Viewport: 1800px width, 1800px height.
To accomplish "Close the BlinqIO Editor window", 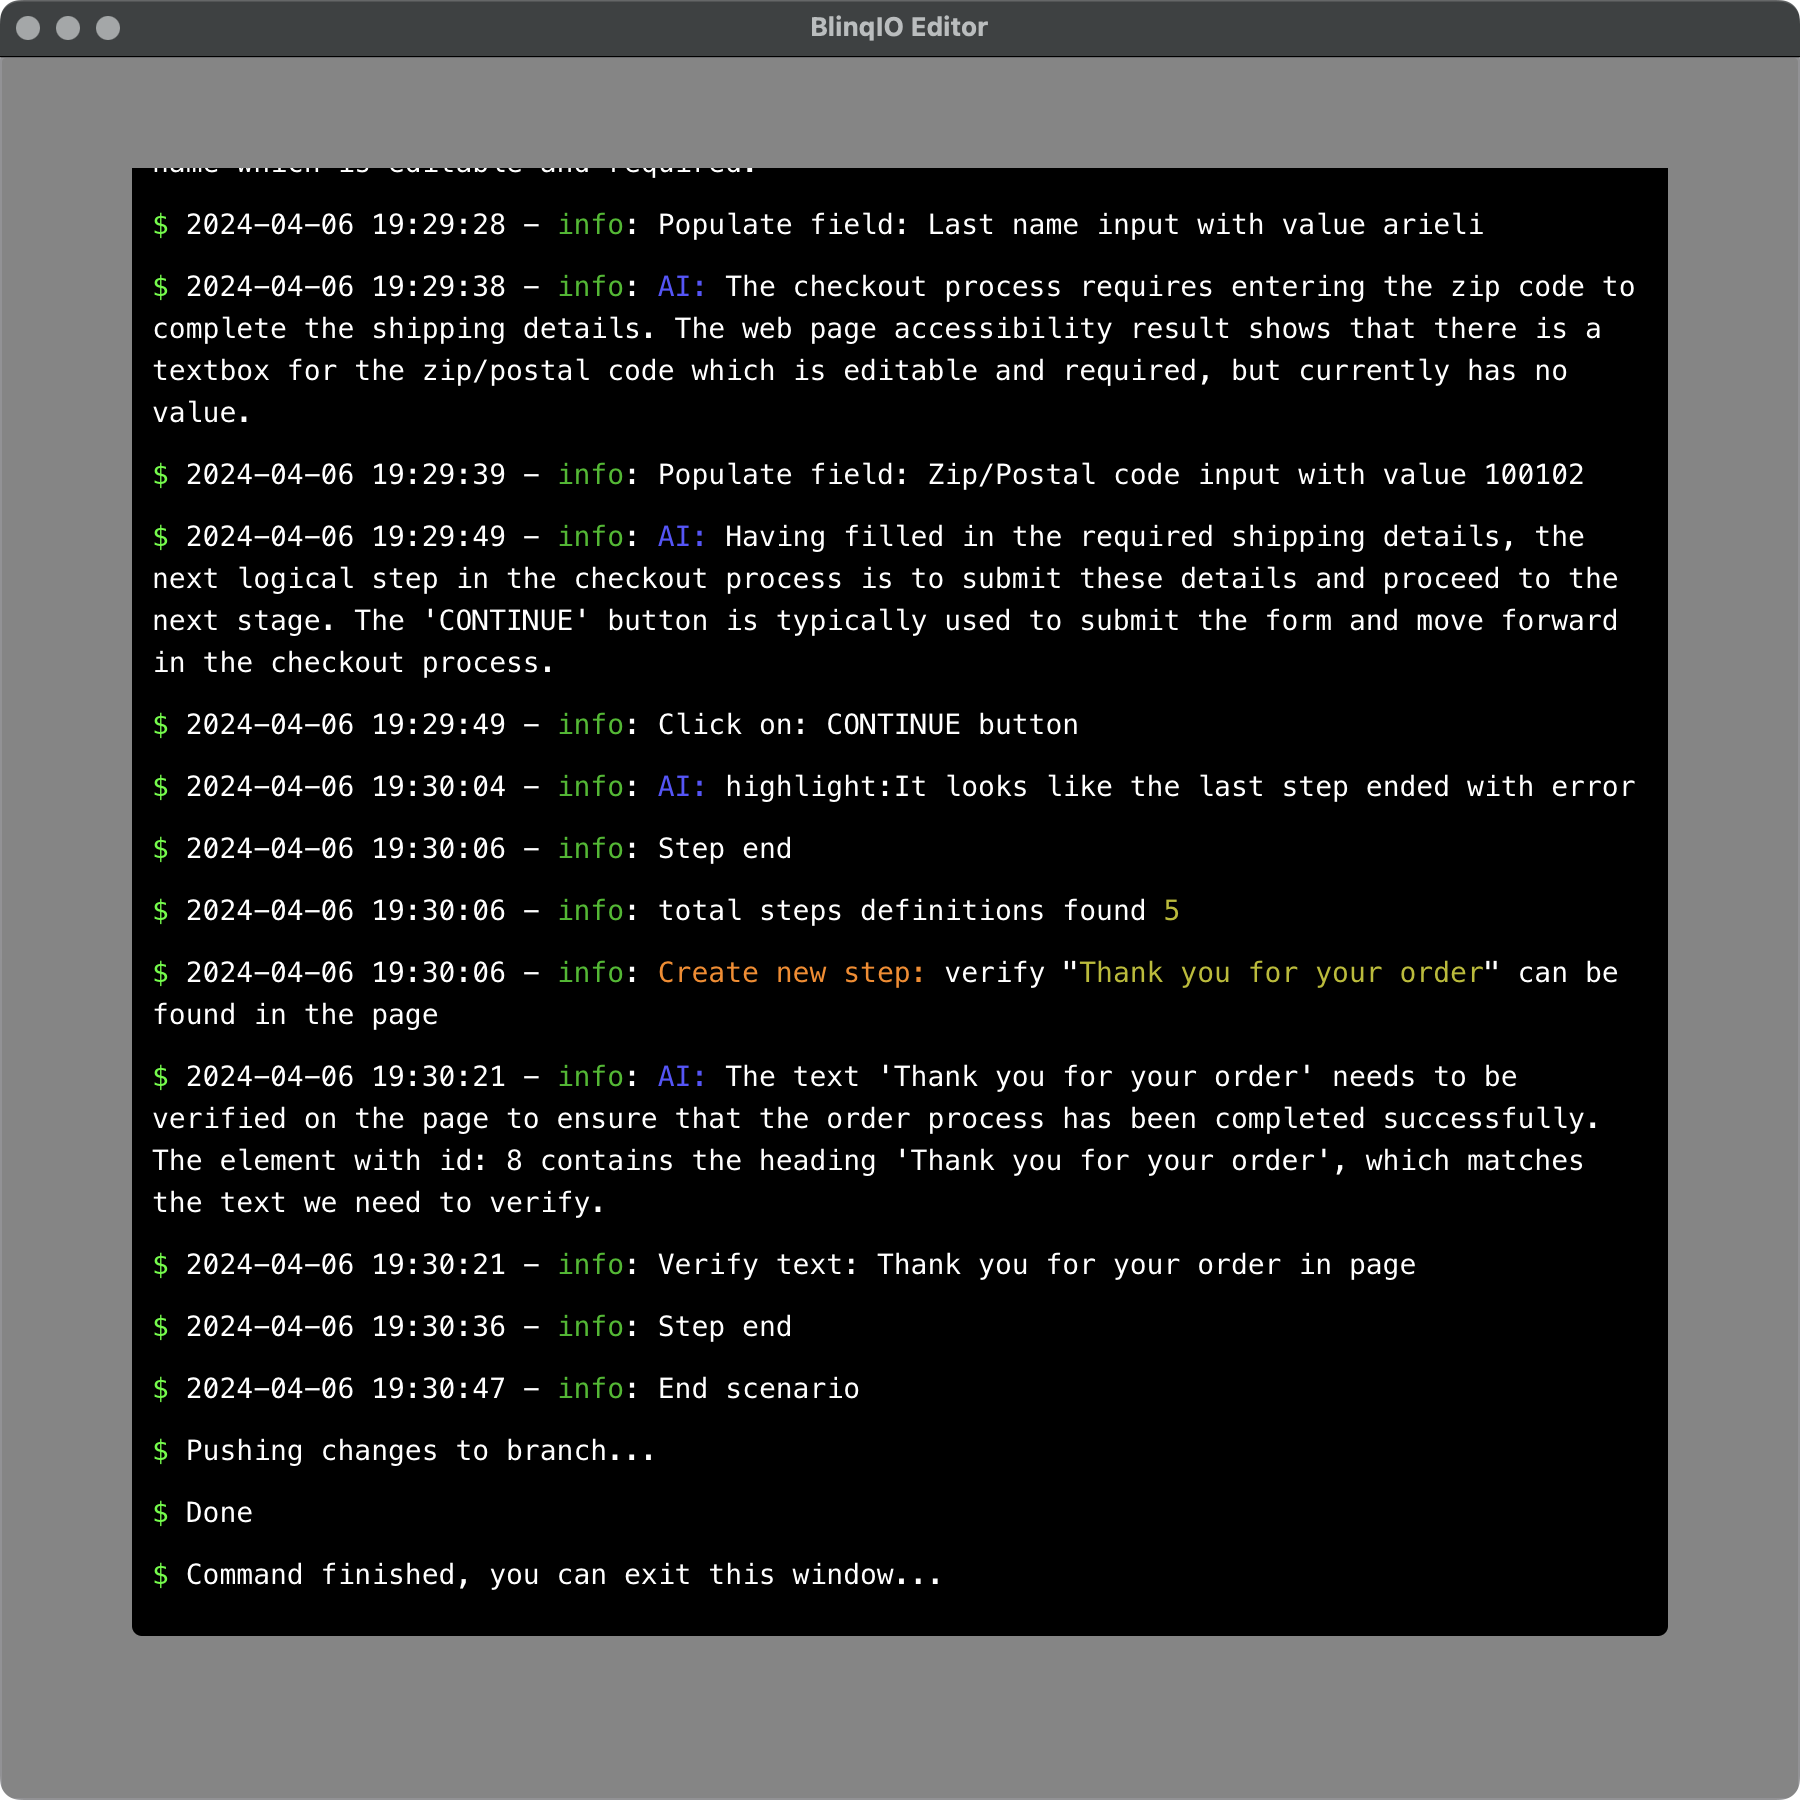I will [28, 28].
